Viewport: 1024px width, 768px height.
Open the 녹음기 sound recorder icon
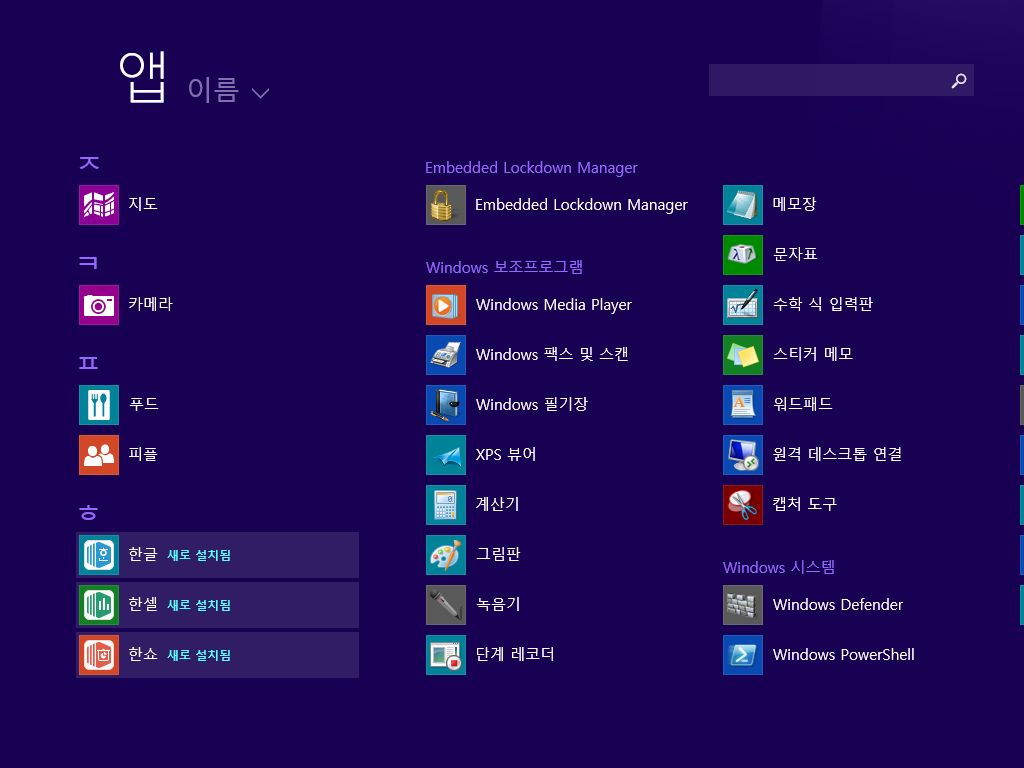point(445,605)
